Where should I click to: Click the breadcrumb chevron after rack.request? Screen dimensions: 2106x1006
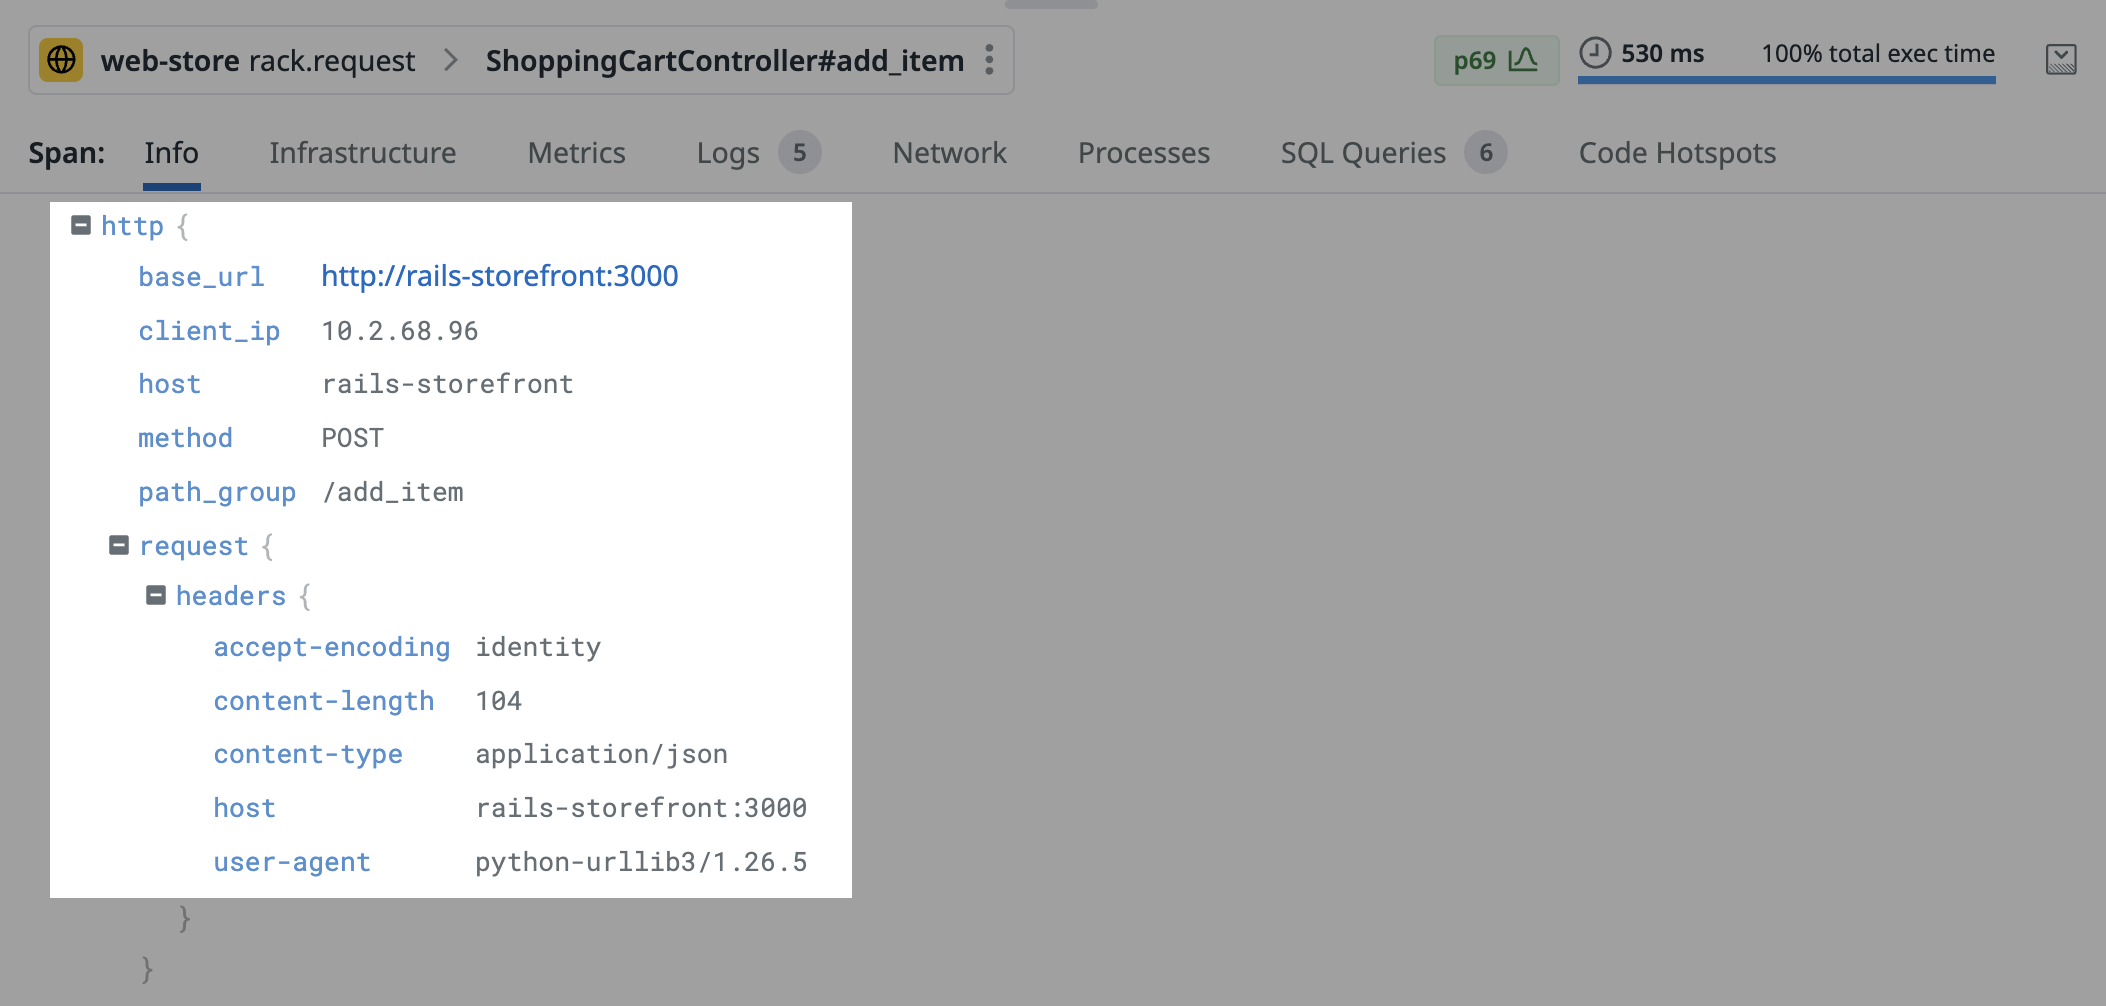[451, 60]
